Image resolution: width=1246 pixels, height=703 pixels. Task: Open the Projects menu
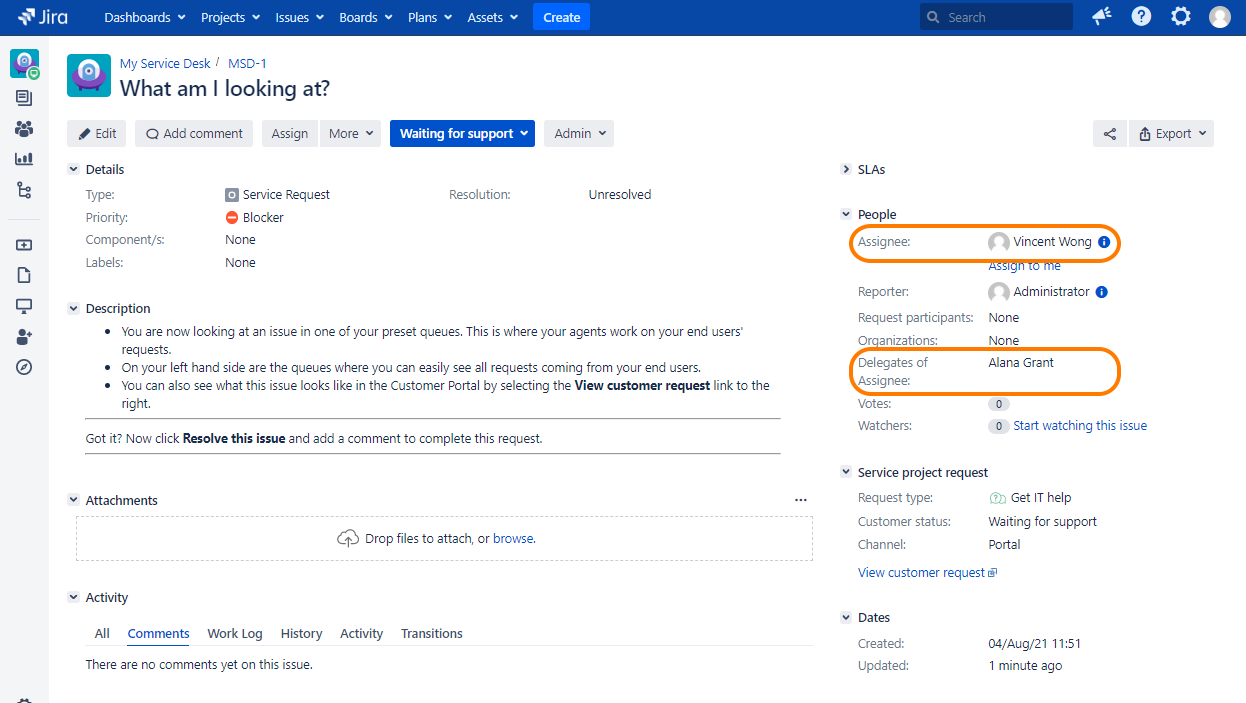tap(230, 17)
